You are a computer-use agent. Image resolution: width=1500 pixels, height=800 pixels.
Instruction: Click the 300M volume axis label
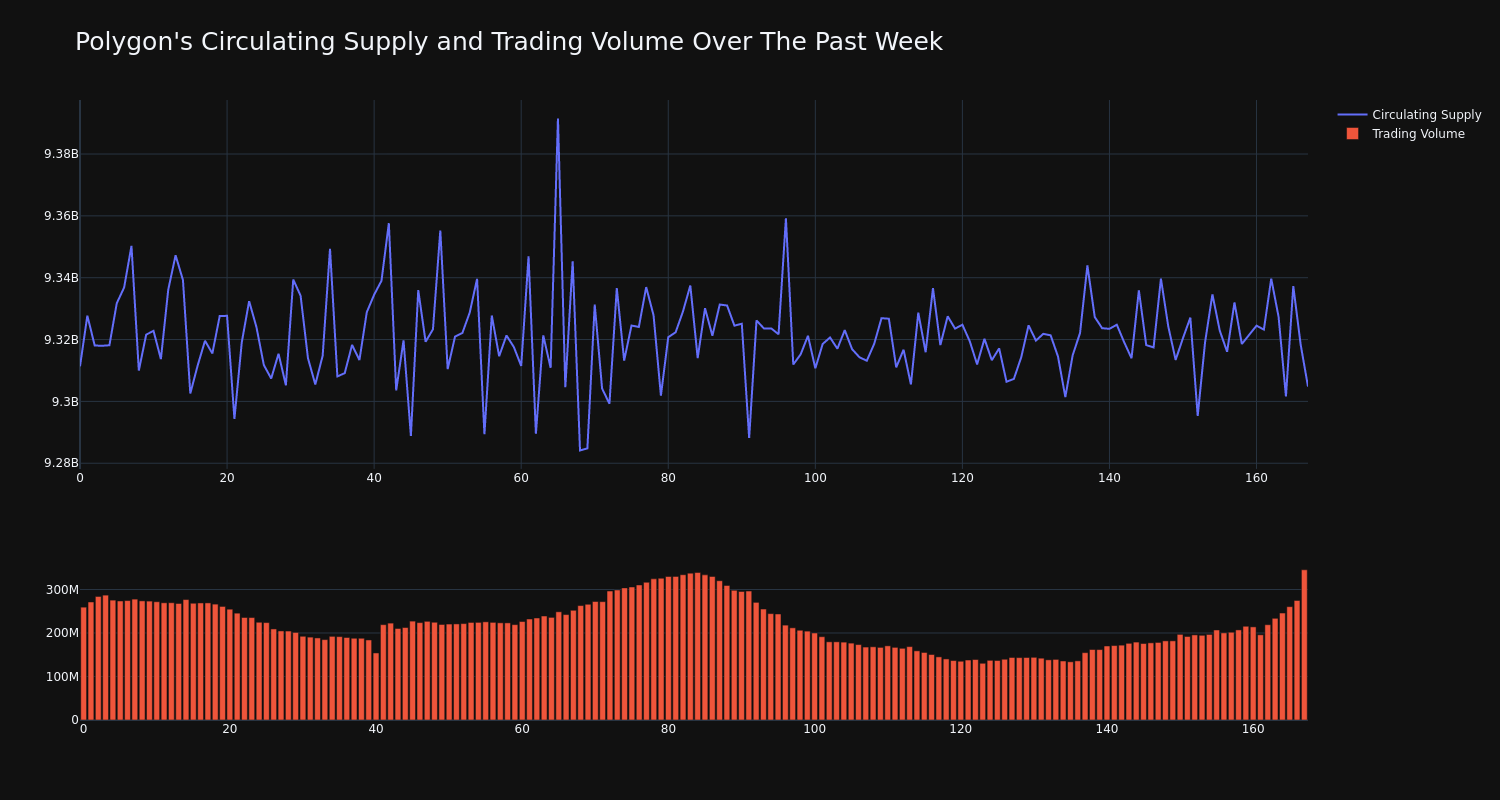[61, 590]
